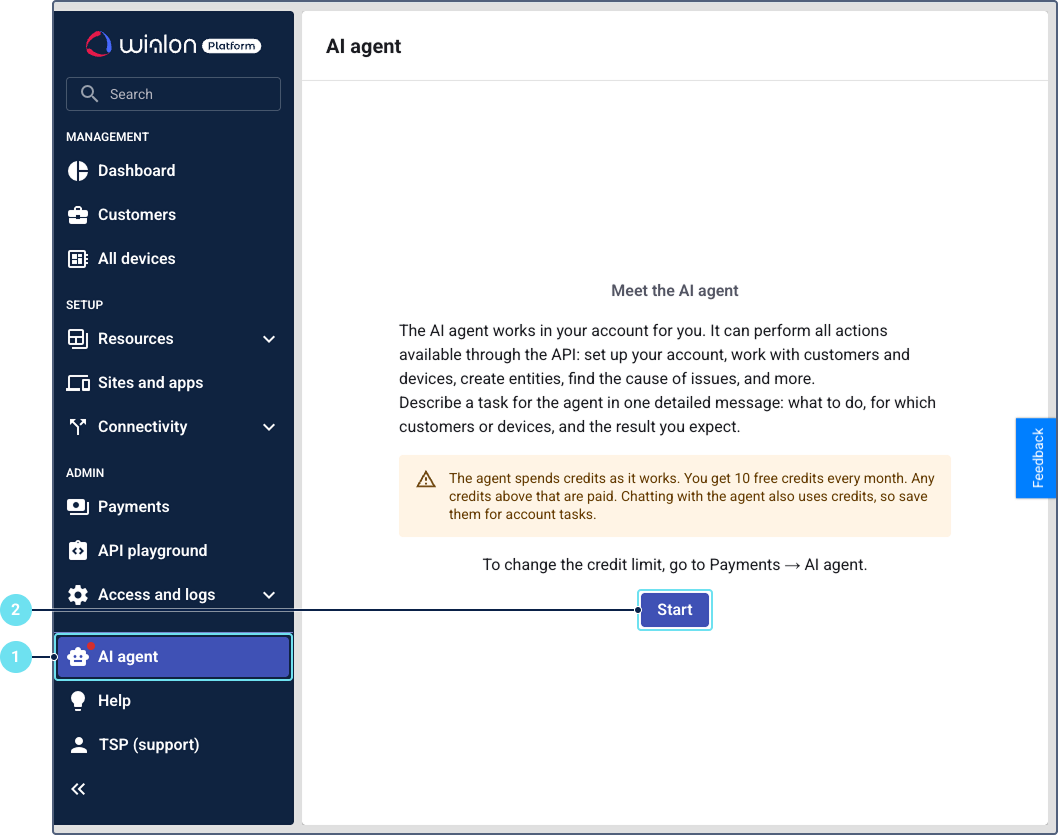
Task: Click the Start button
Action: [675, 610]
